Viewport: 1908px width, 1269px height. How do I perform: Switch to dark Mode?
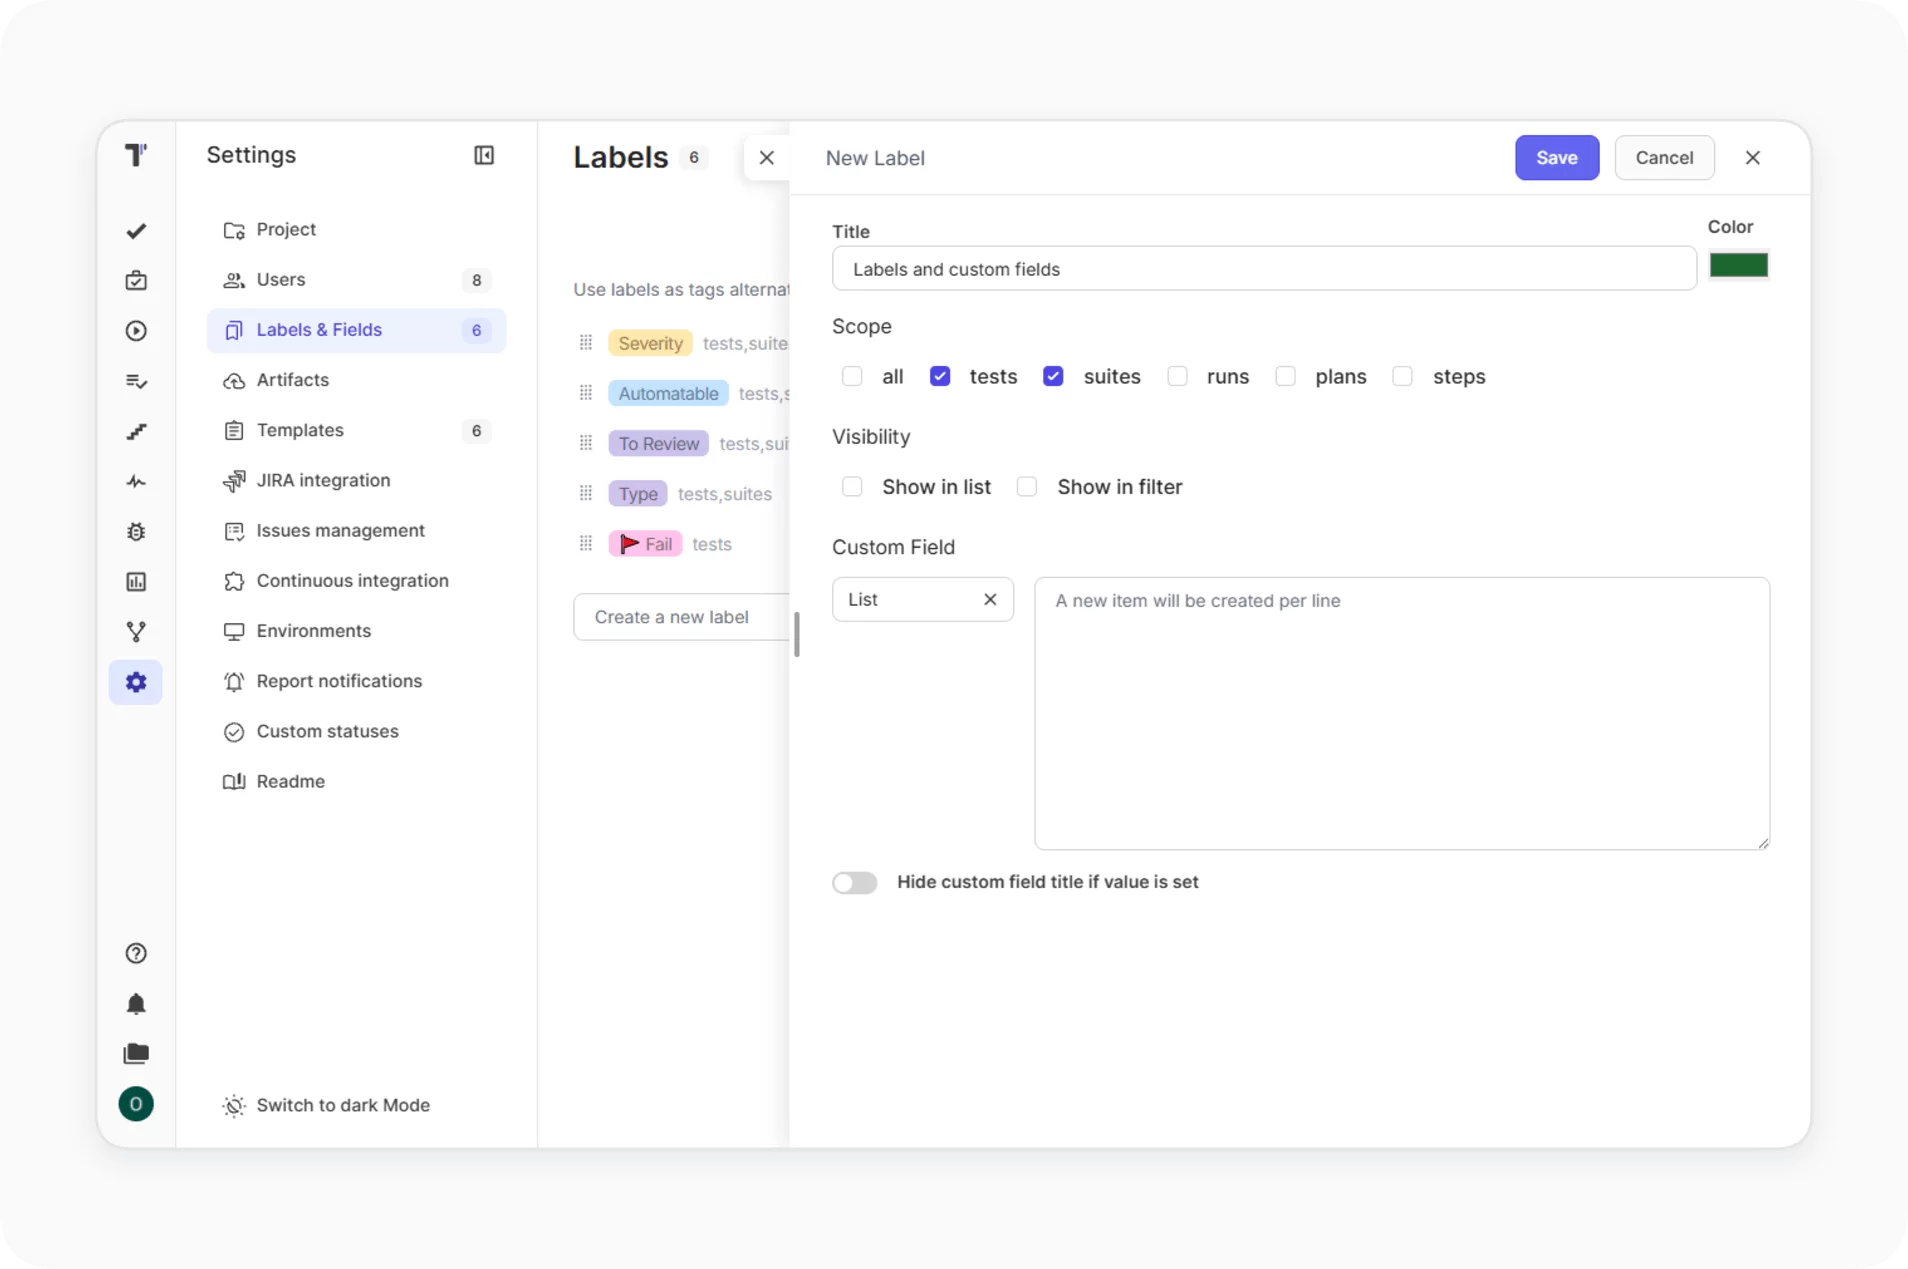(327, 1106)
